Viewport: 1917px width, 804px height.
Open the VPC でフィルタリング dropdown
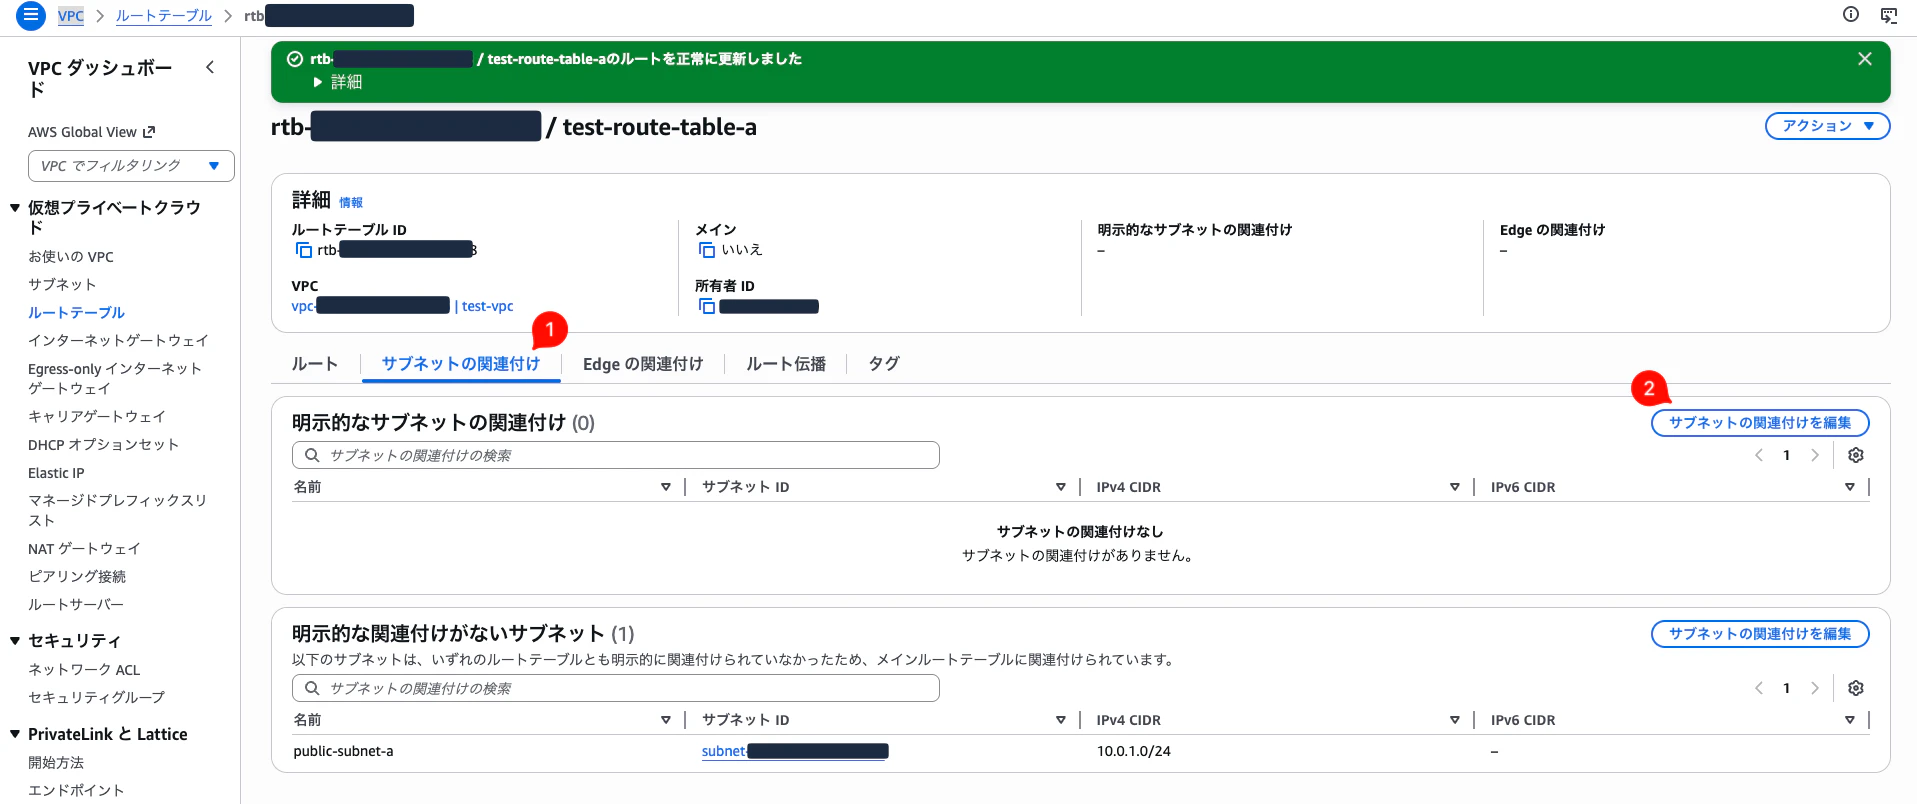coord(131,166)
